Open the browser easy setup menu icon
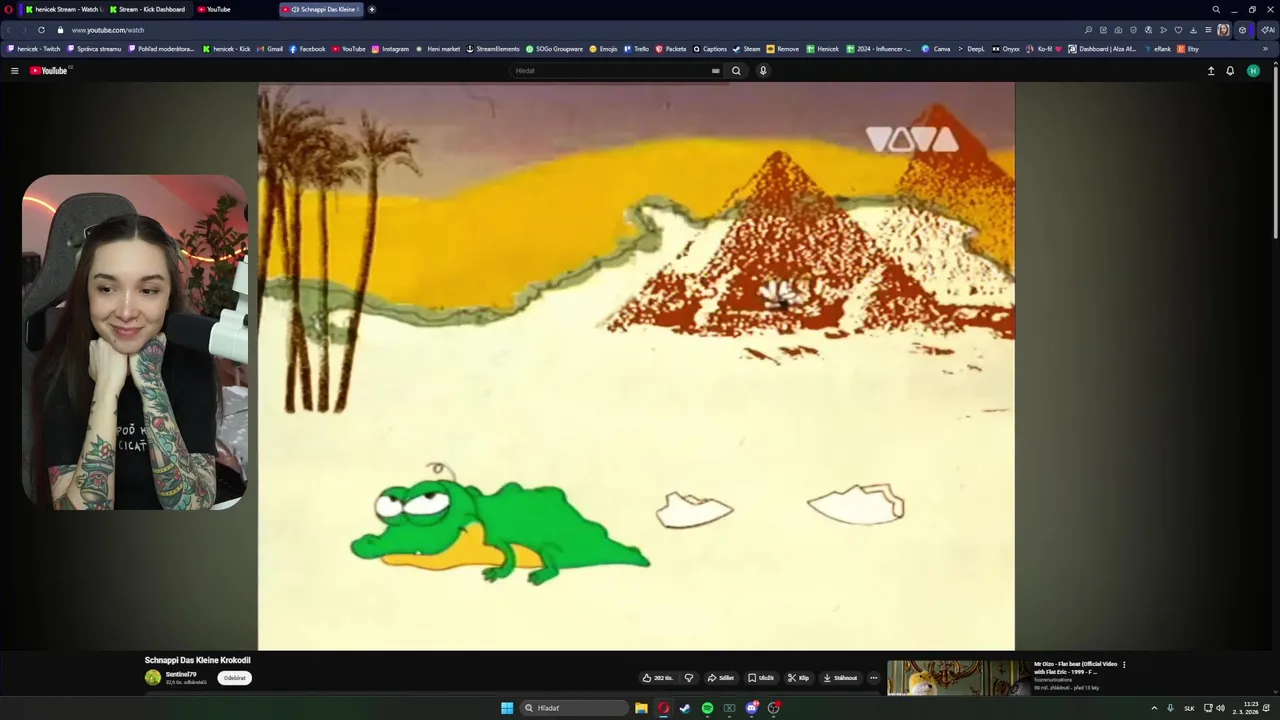This screenshot has width=1280, height=720. point(1208,30)
